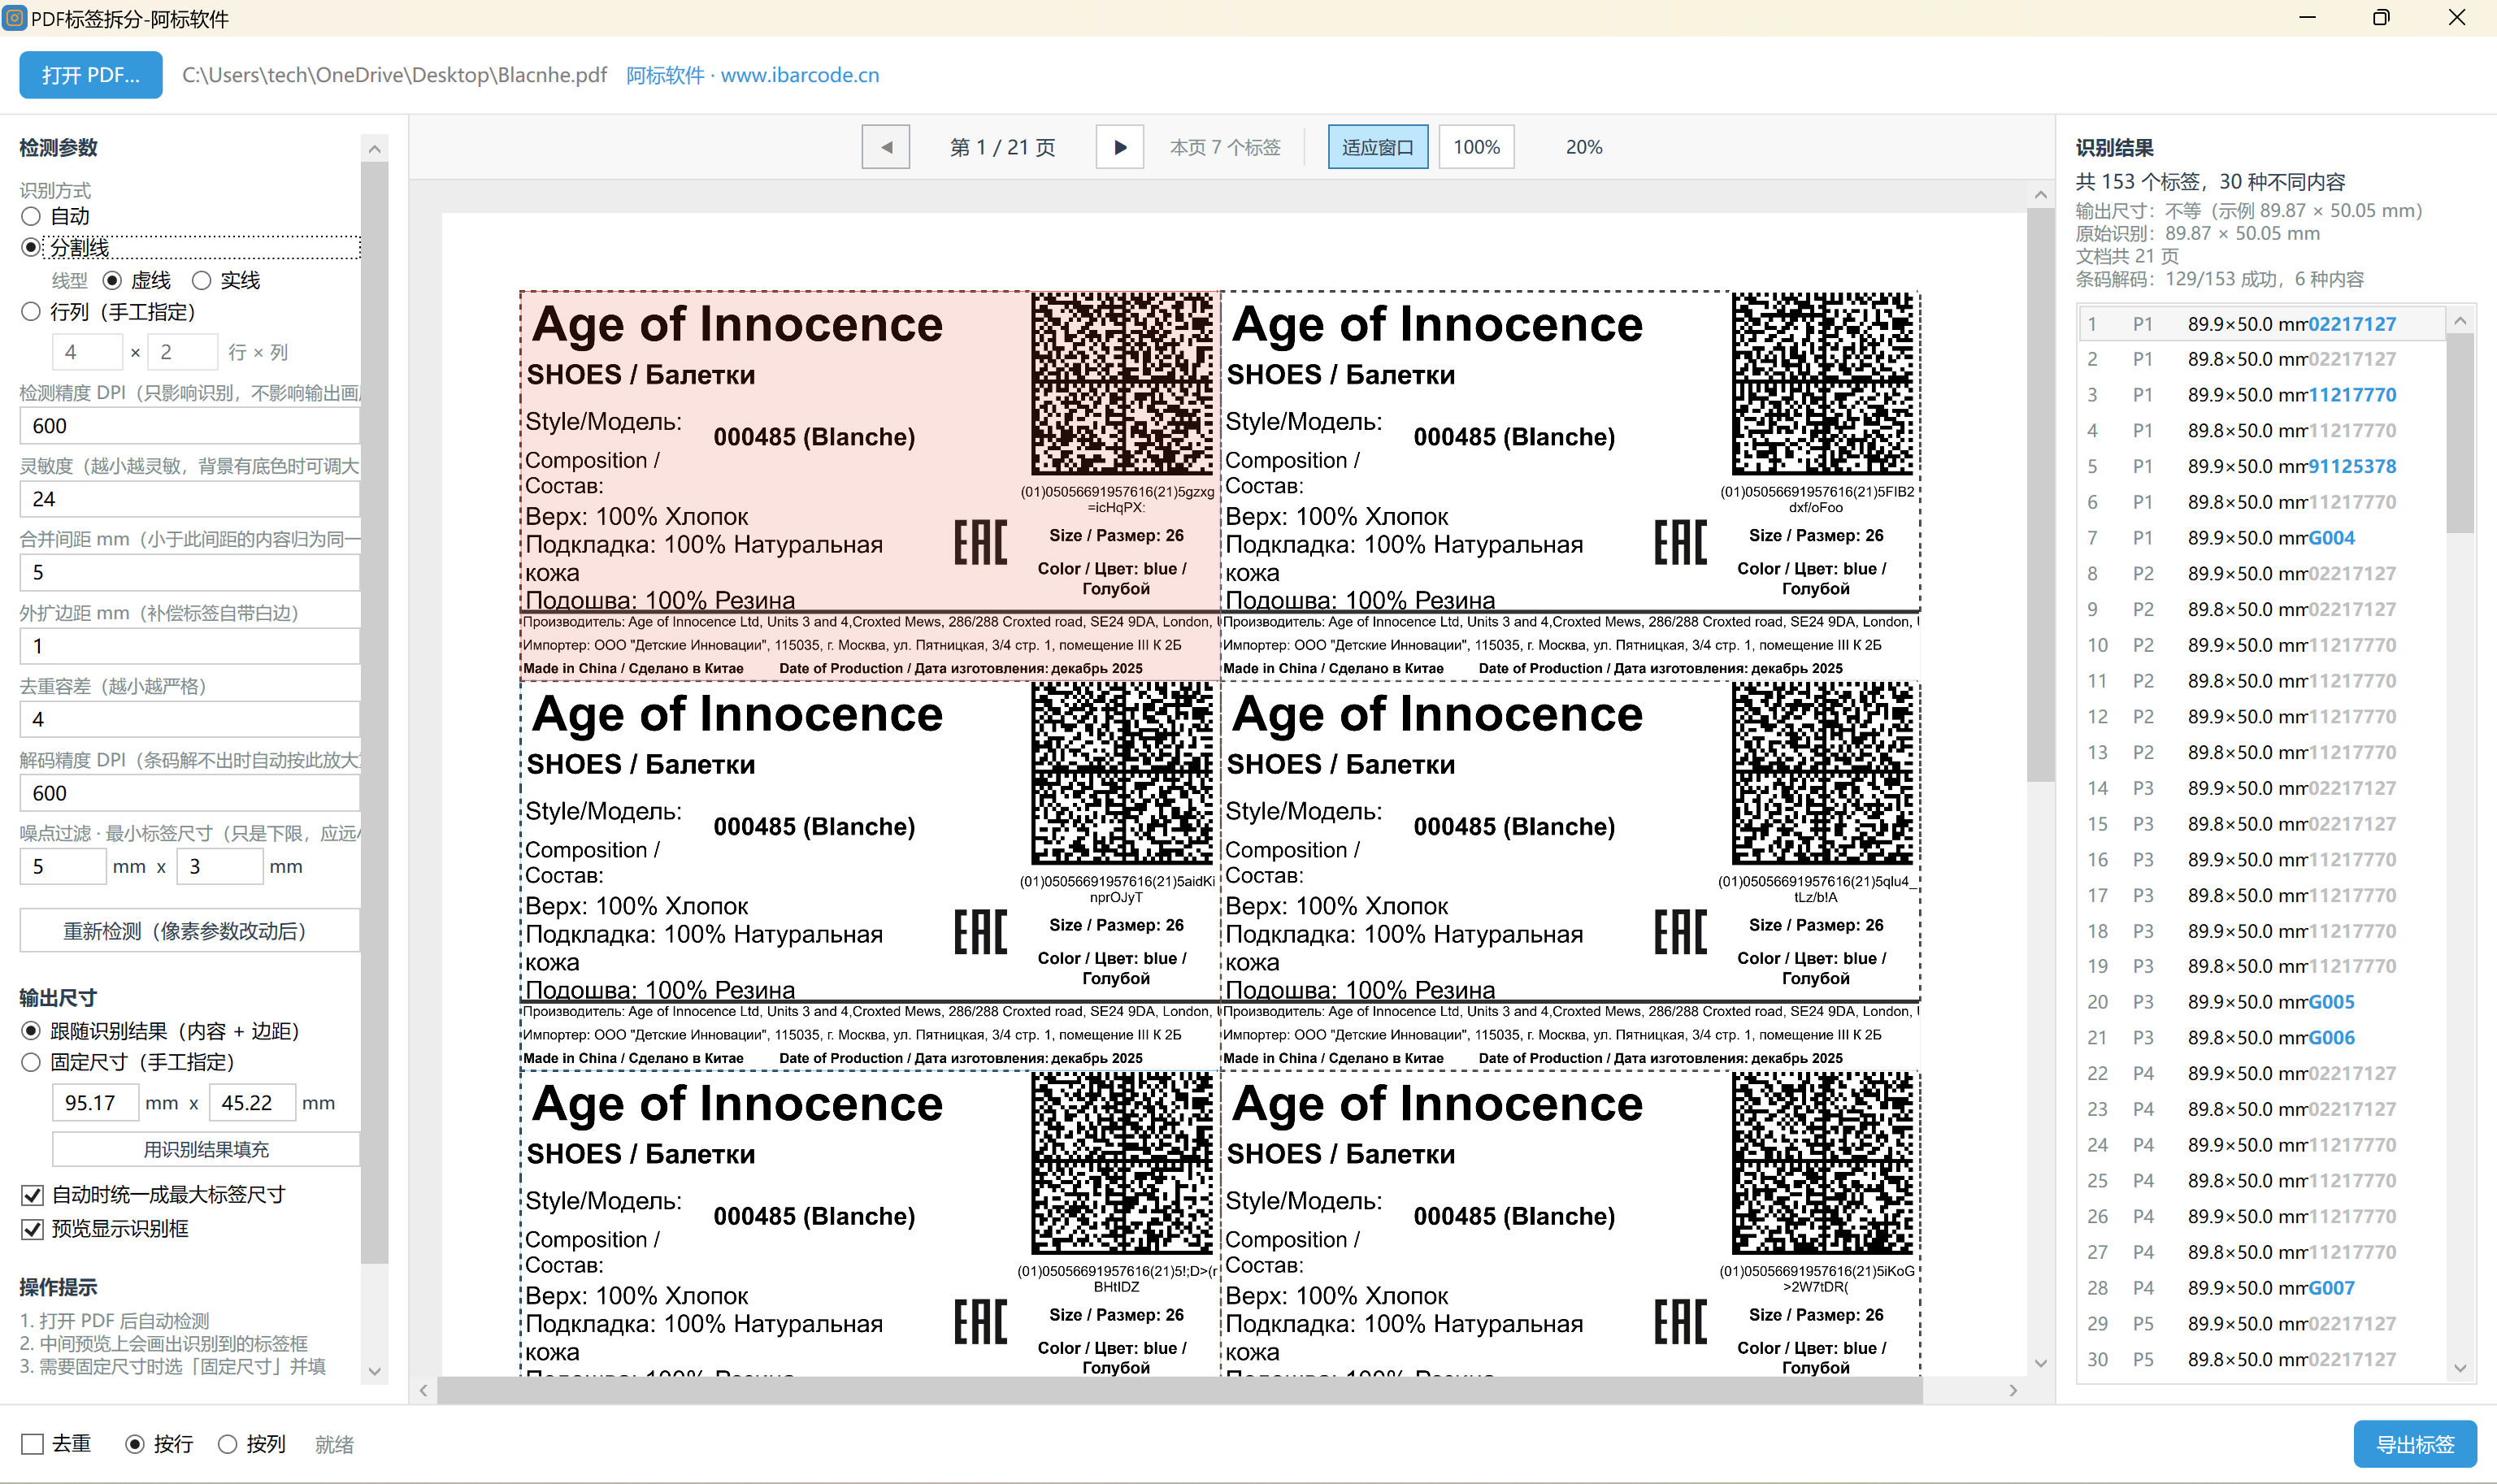Select result row 10 on P2
This screenshot has height=1484, width=2497.
coord(2262,645)
